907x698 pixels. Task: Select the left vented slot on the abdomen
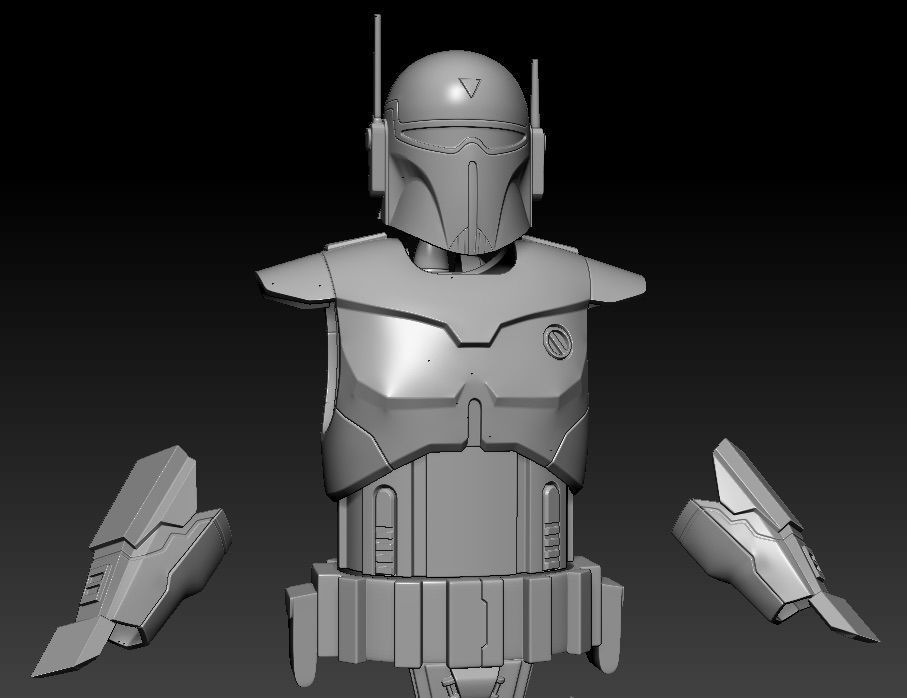(x=385, y=527)
